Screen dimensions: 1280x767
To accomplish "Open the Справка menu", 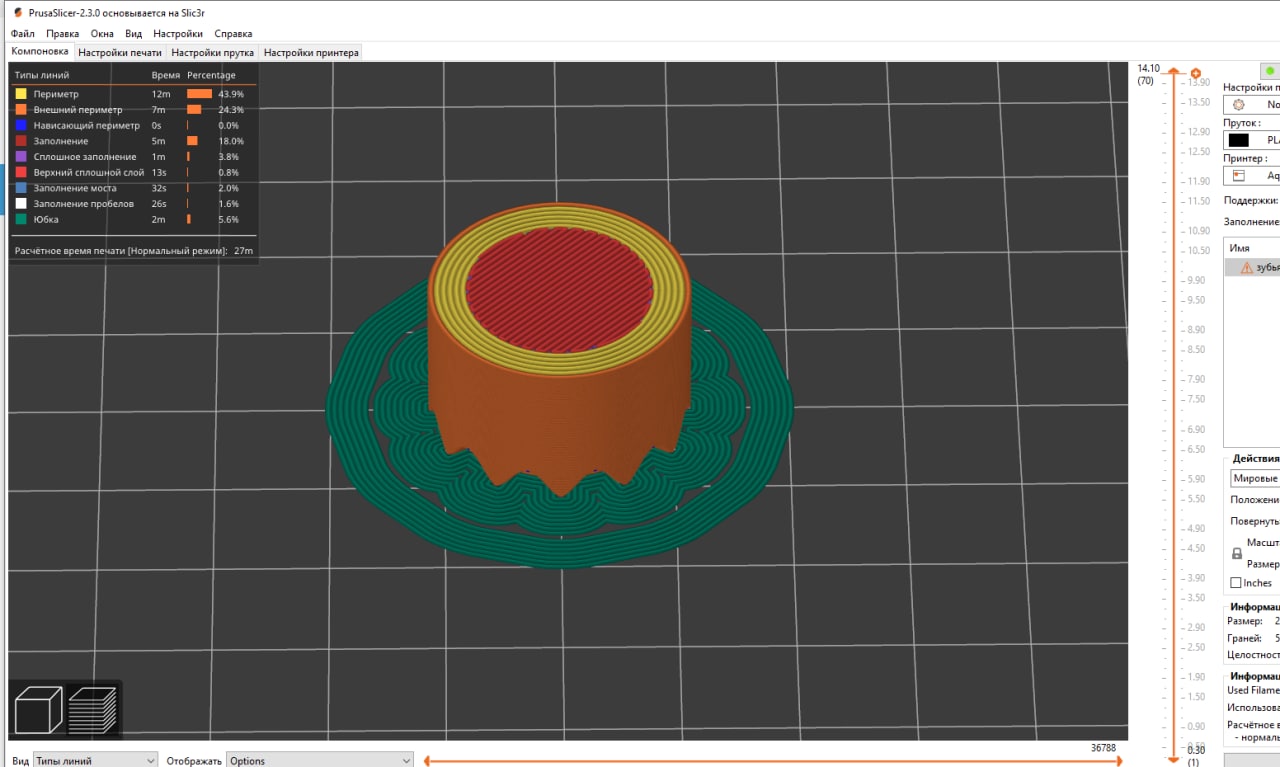I will 233,34.
